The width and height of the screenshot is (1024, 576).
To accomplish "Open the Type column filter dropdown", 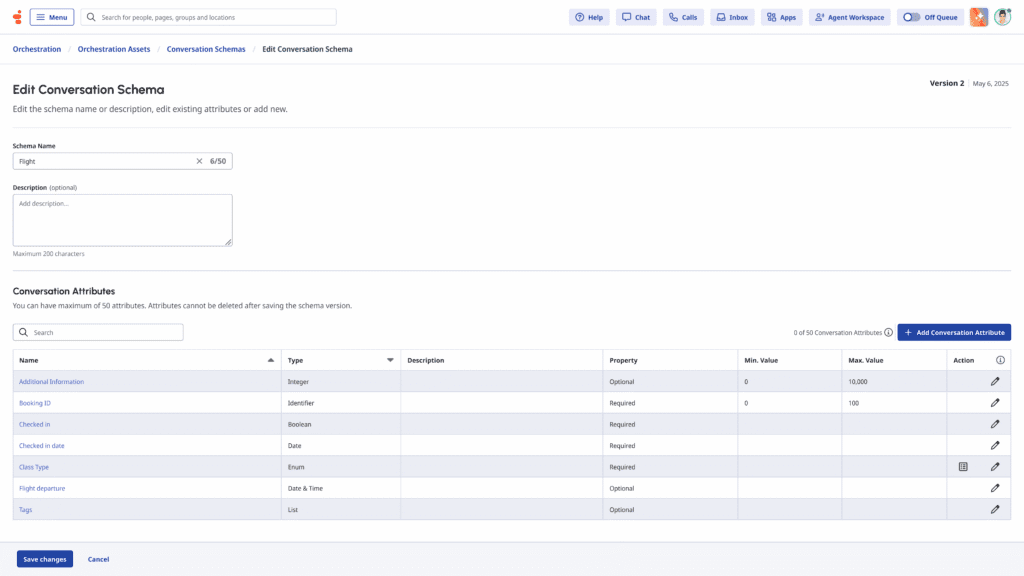I will click(390, 360).
